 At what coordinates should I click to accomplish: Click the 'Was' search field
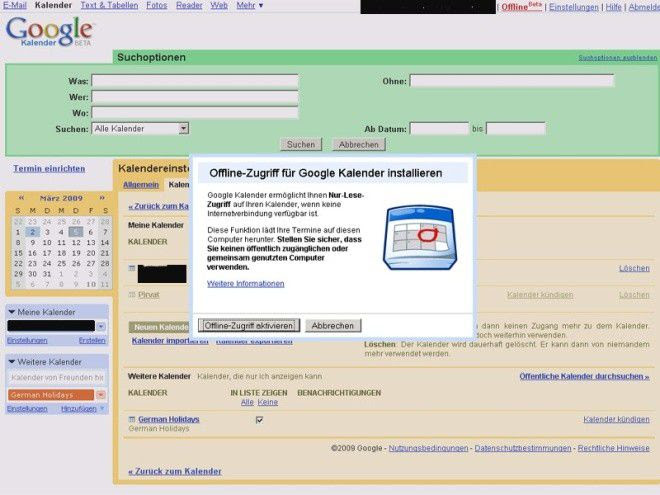point(195,80)
